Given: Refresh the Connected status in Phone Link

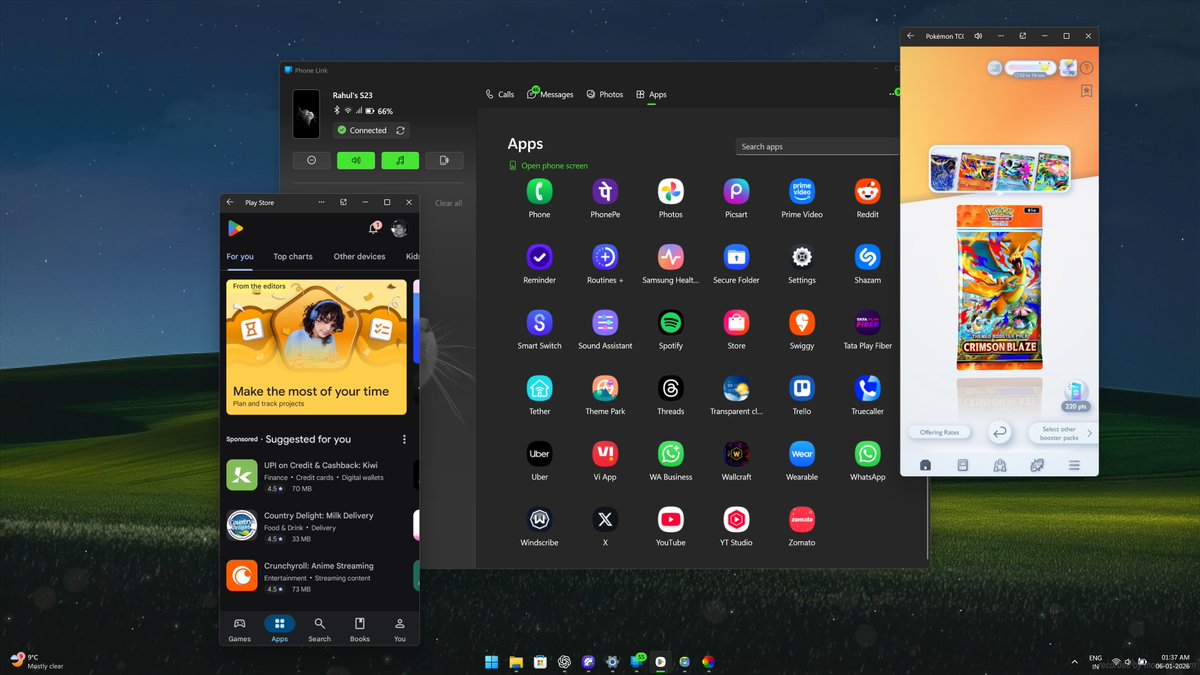Looking at the screenshot, I should [x=400, y=130].
